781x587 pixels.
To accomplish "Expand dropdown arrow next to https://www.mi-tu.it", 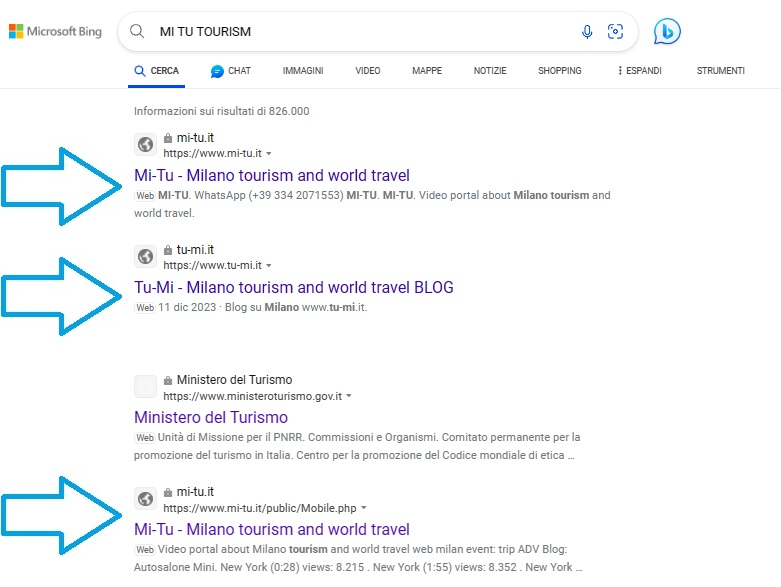I will (268, 153).
